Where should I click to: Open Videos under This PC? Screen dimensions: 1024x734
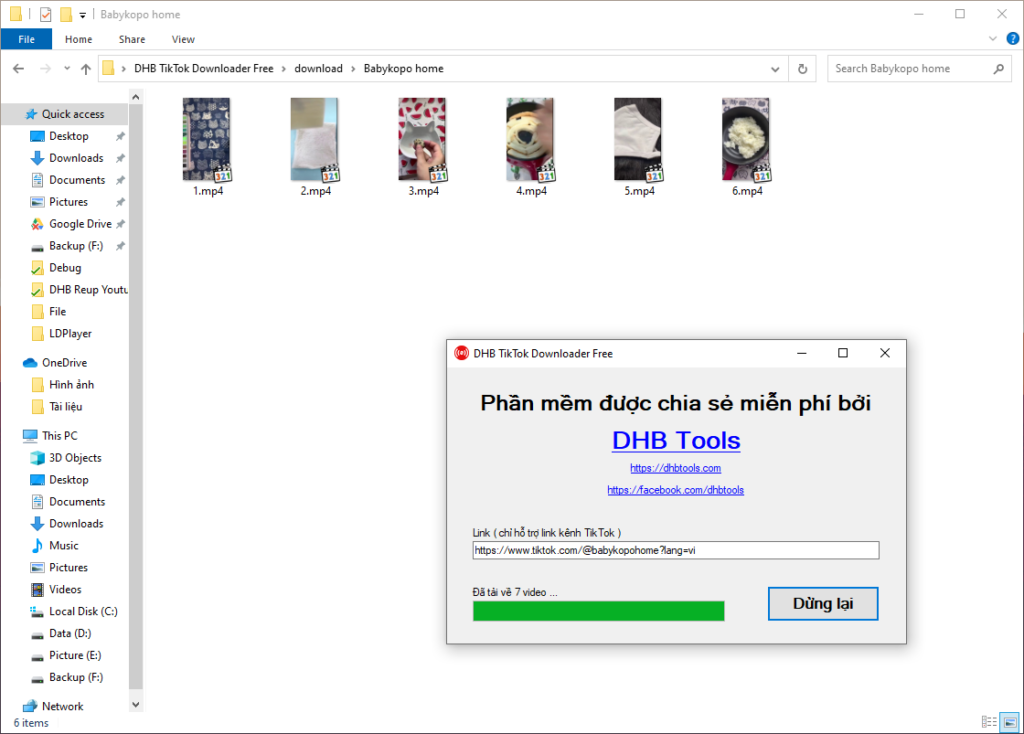coord(64,589)
